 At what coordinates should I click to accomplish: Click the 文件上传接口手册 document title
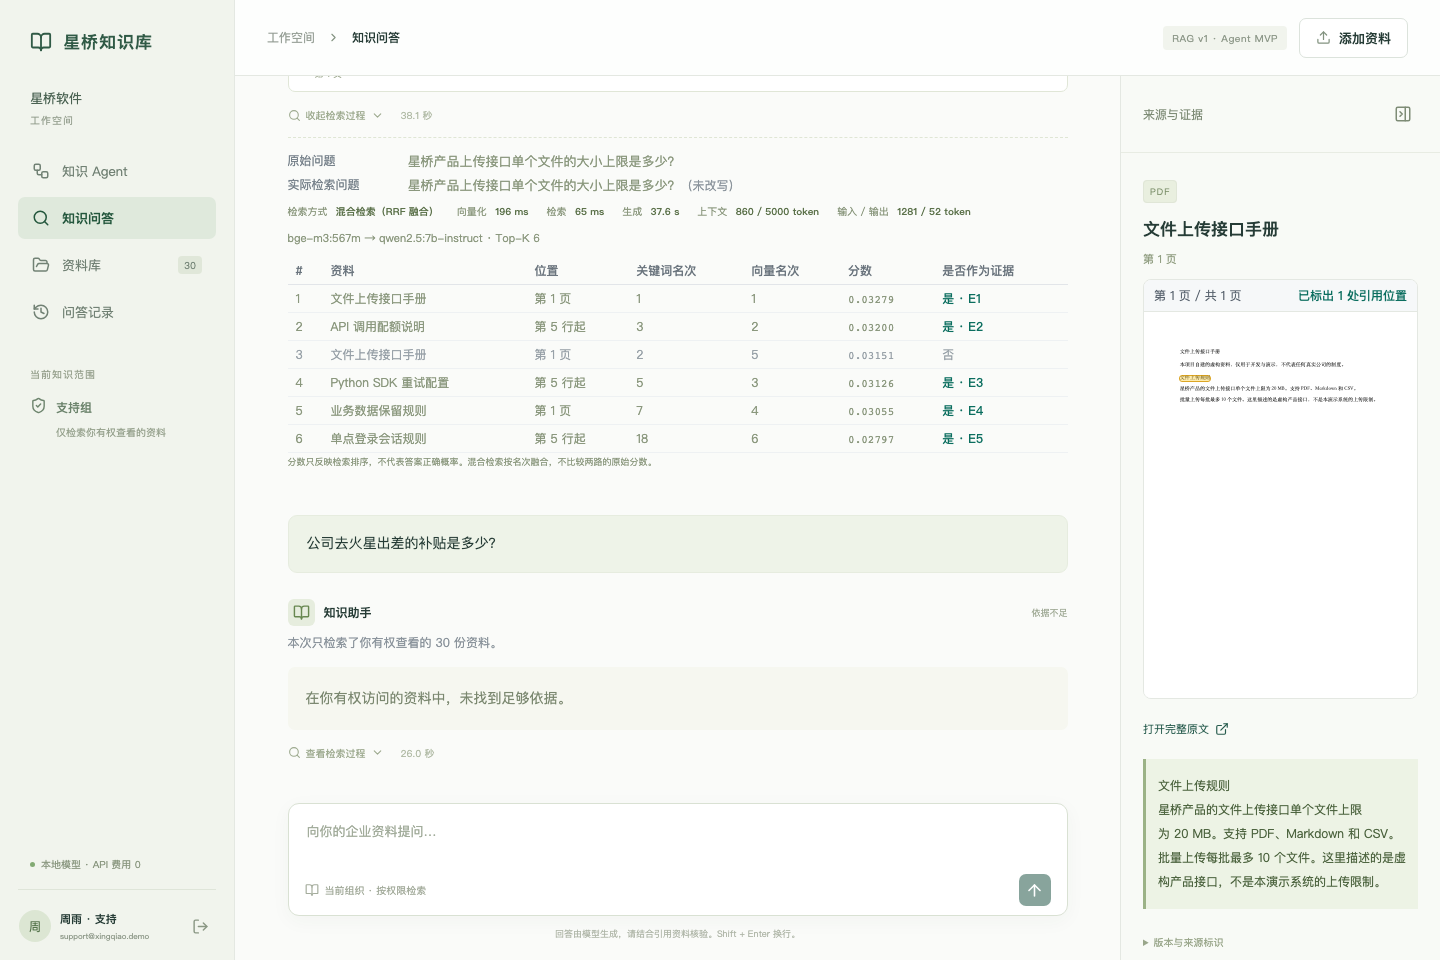pos(1211,229)
